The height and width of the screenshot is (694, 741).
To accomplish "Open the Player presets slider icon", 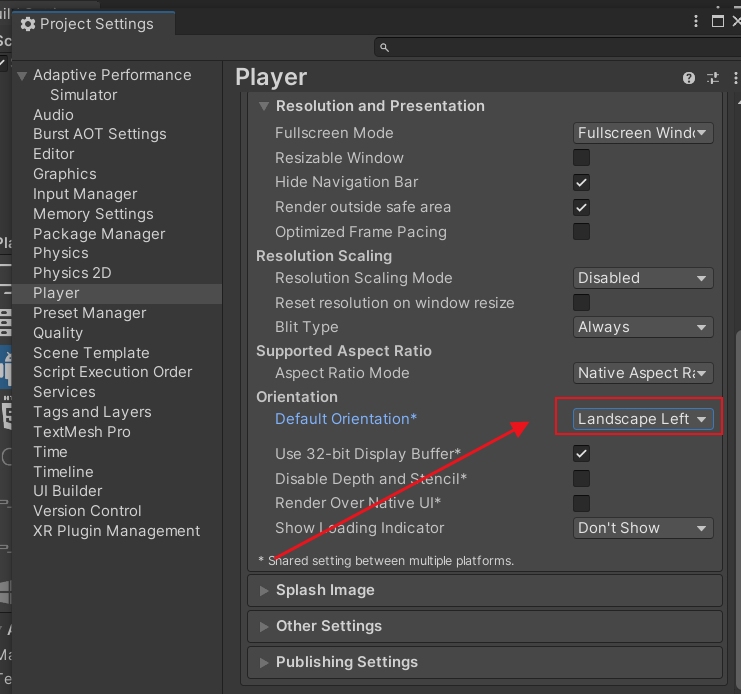I will 713,78.
